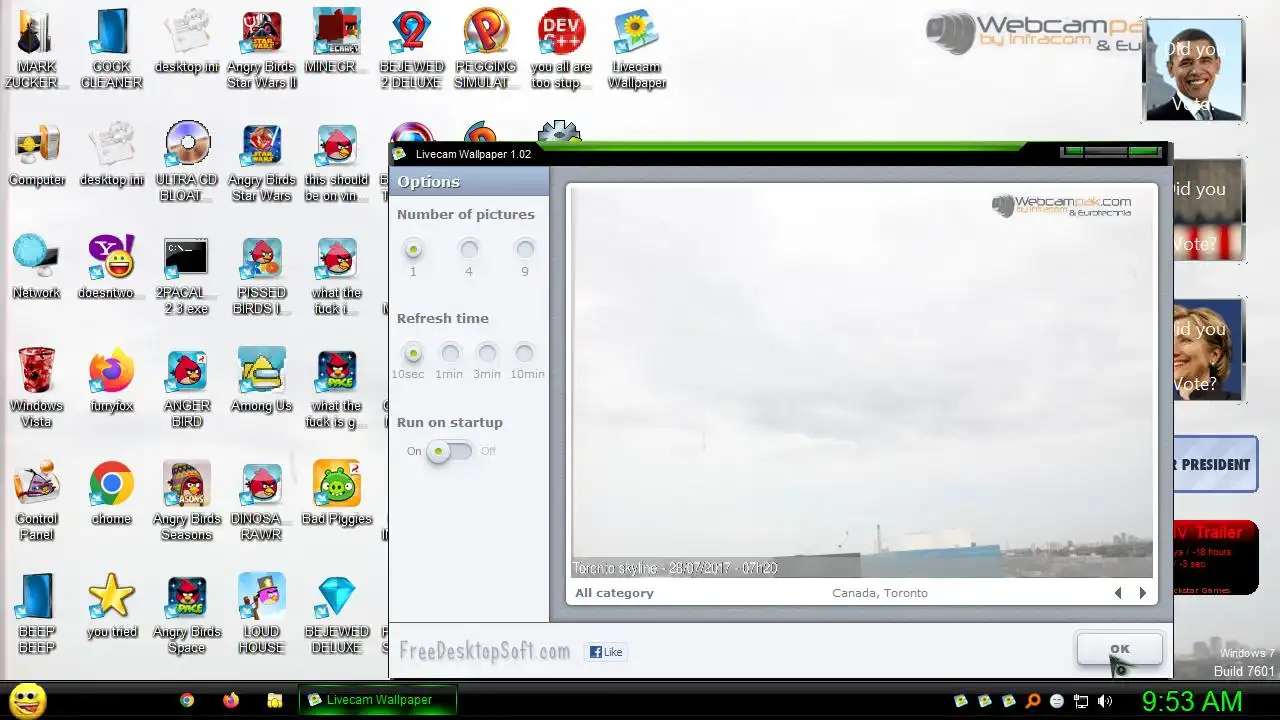Open the ANGER BIRD desktop shortcut

point(187,387)
